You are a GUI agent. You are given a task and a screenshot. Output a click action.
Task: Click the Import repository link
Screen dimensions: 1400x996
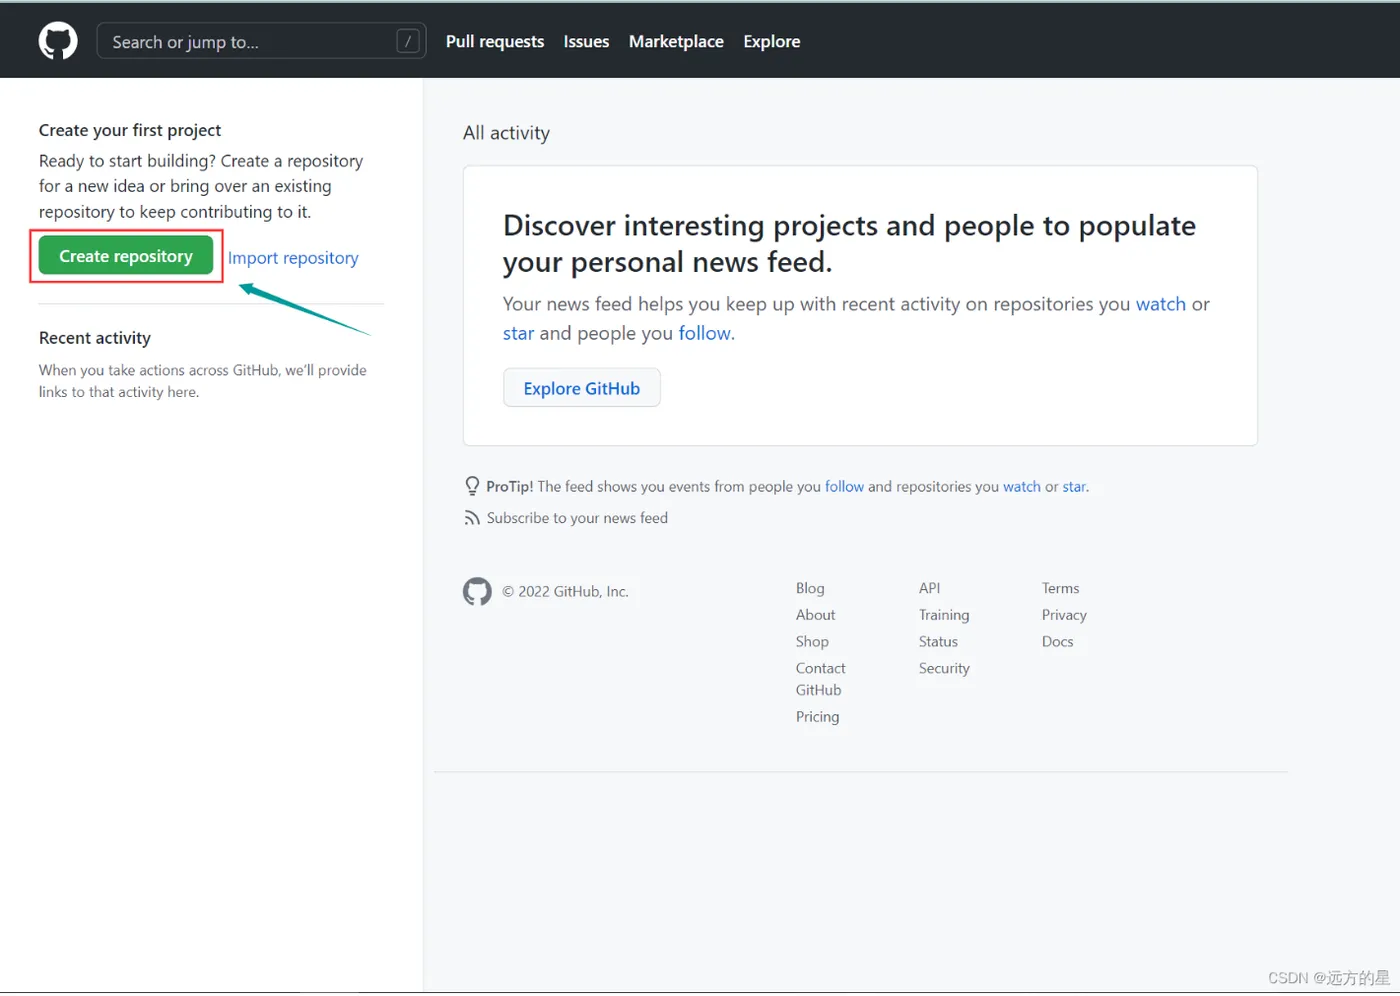tap(293, 258)
